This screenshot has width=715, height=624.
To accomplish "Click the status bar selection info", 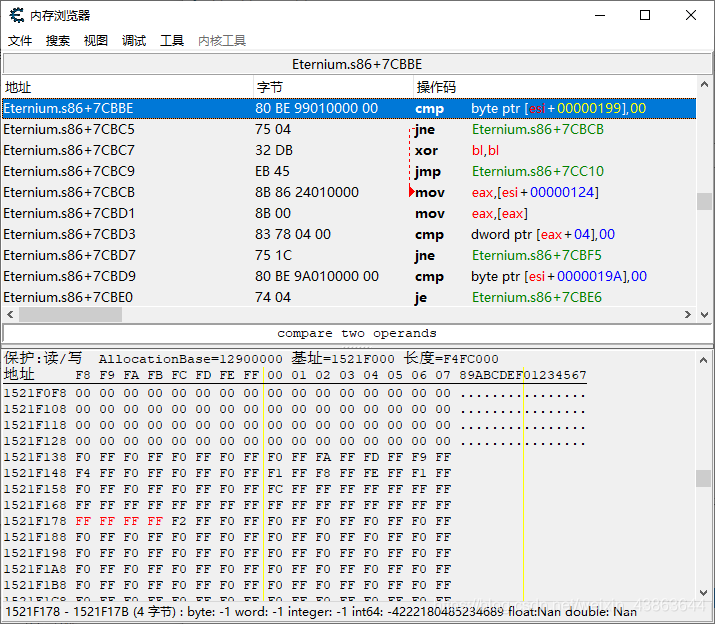I will (x=321, y=612).
